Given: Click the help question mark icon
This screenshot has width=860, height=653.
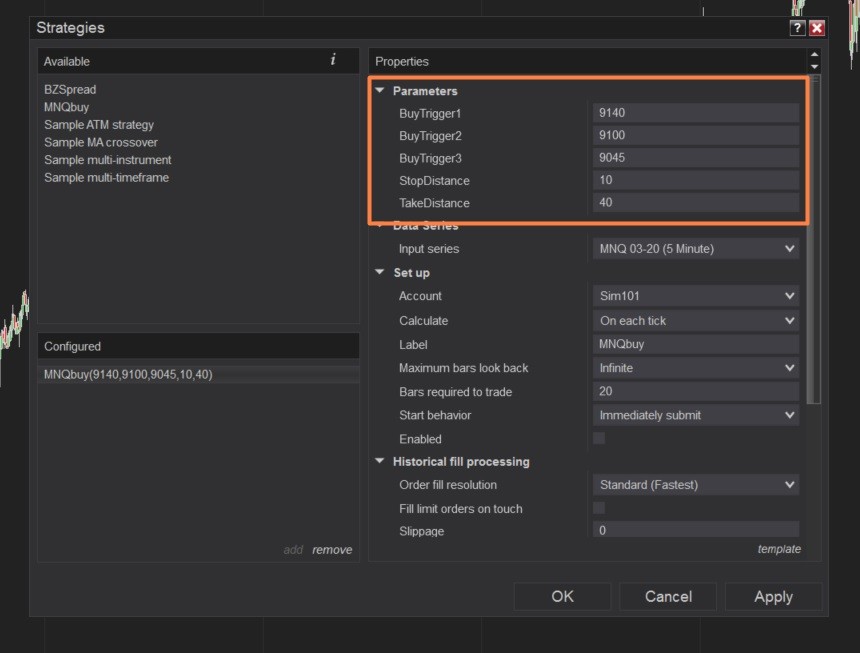Looking at the screenshot, I should click(797, 28).
